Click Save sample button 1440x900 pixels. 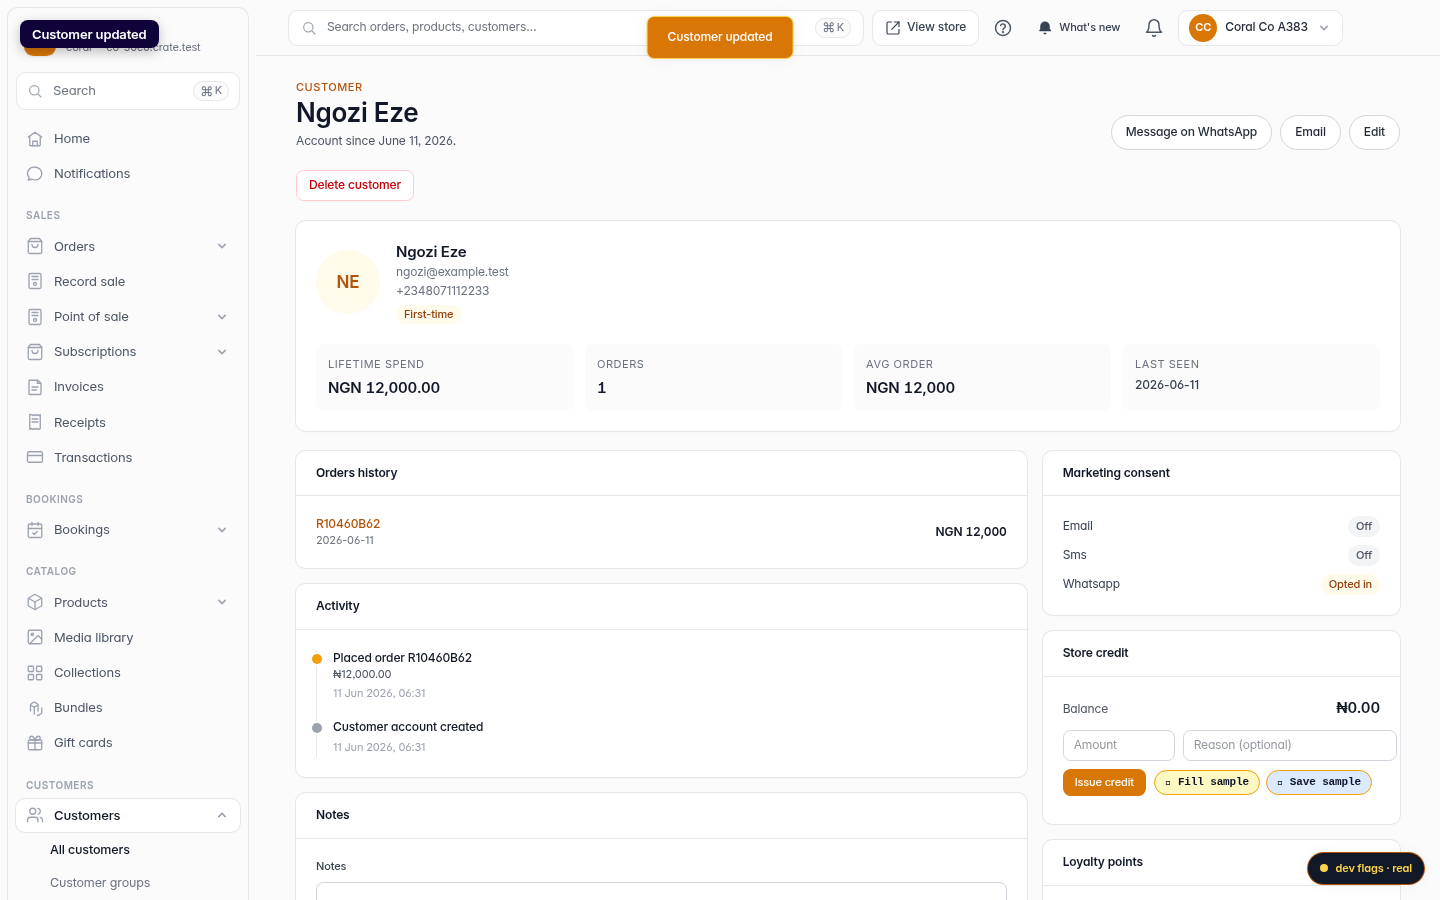(1319, 782)
